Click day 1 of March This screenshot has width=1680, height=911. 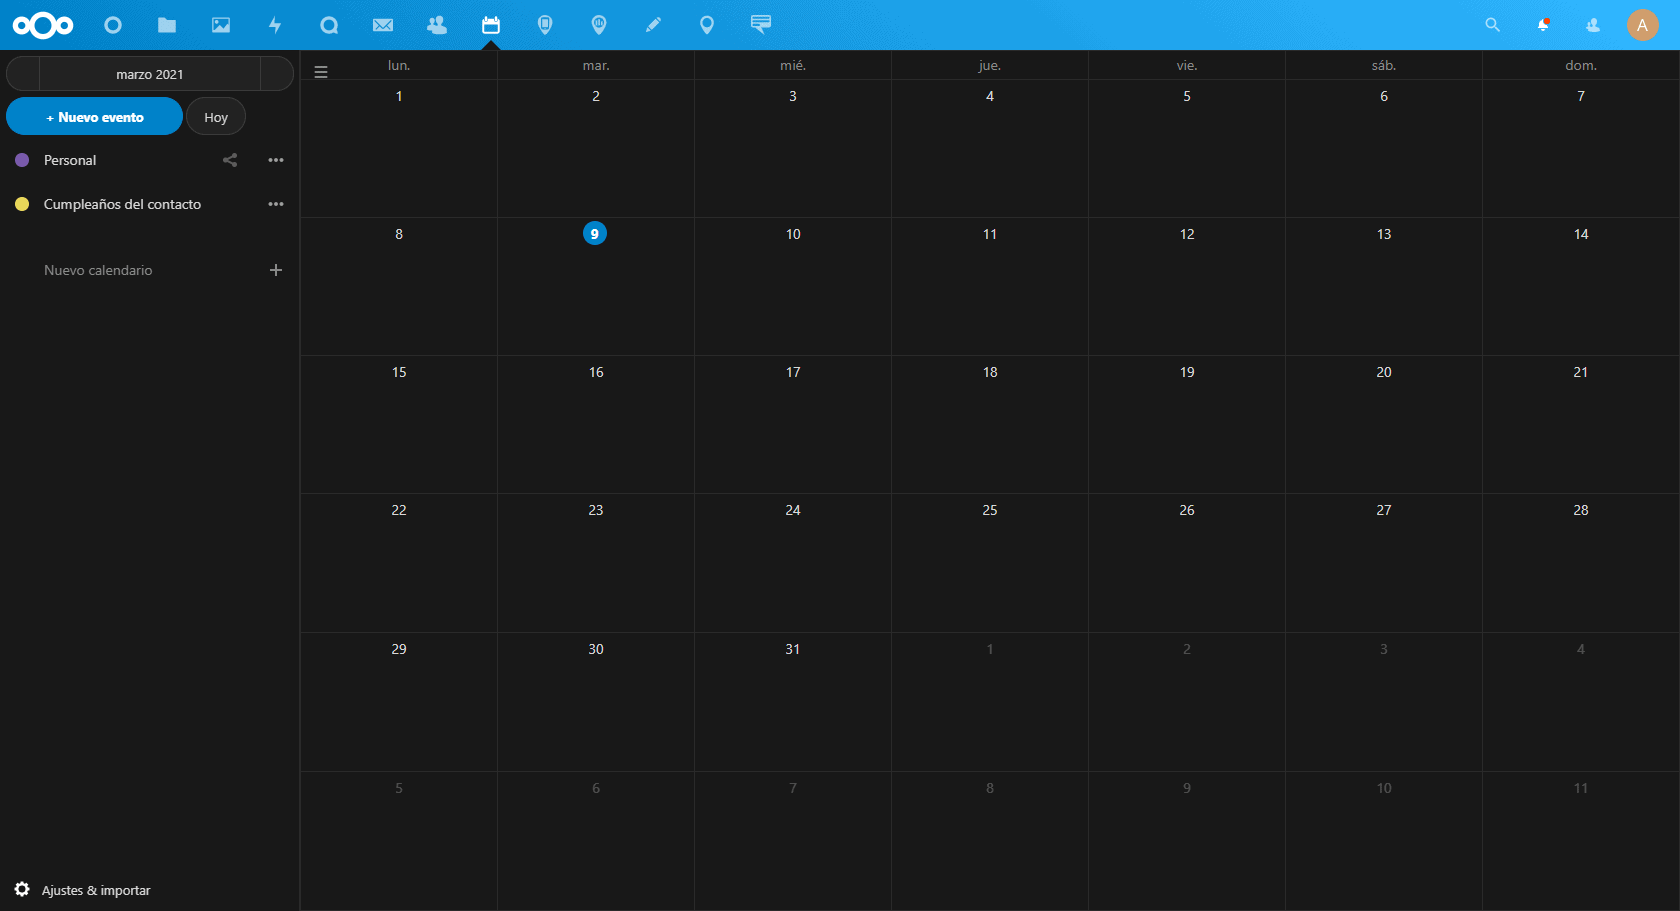(399, 96)
